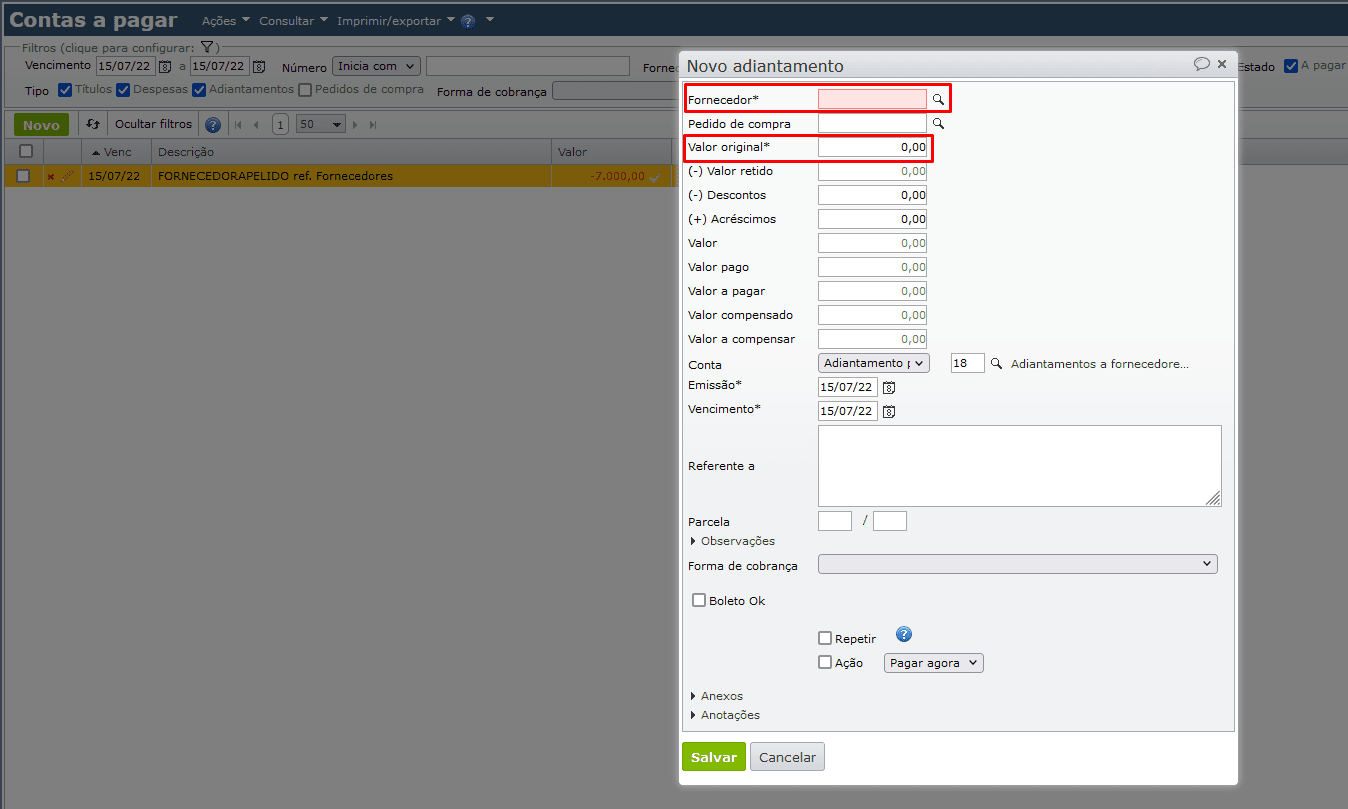Open the Imprimir/exportar menu

tap(396, 21)
